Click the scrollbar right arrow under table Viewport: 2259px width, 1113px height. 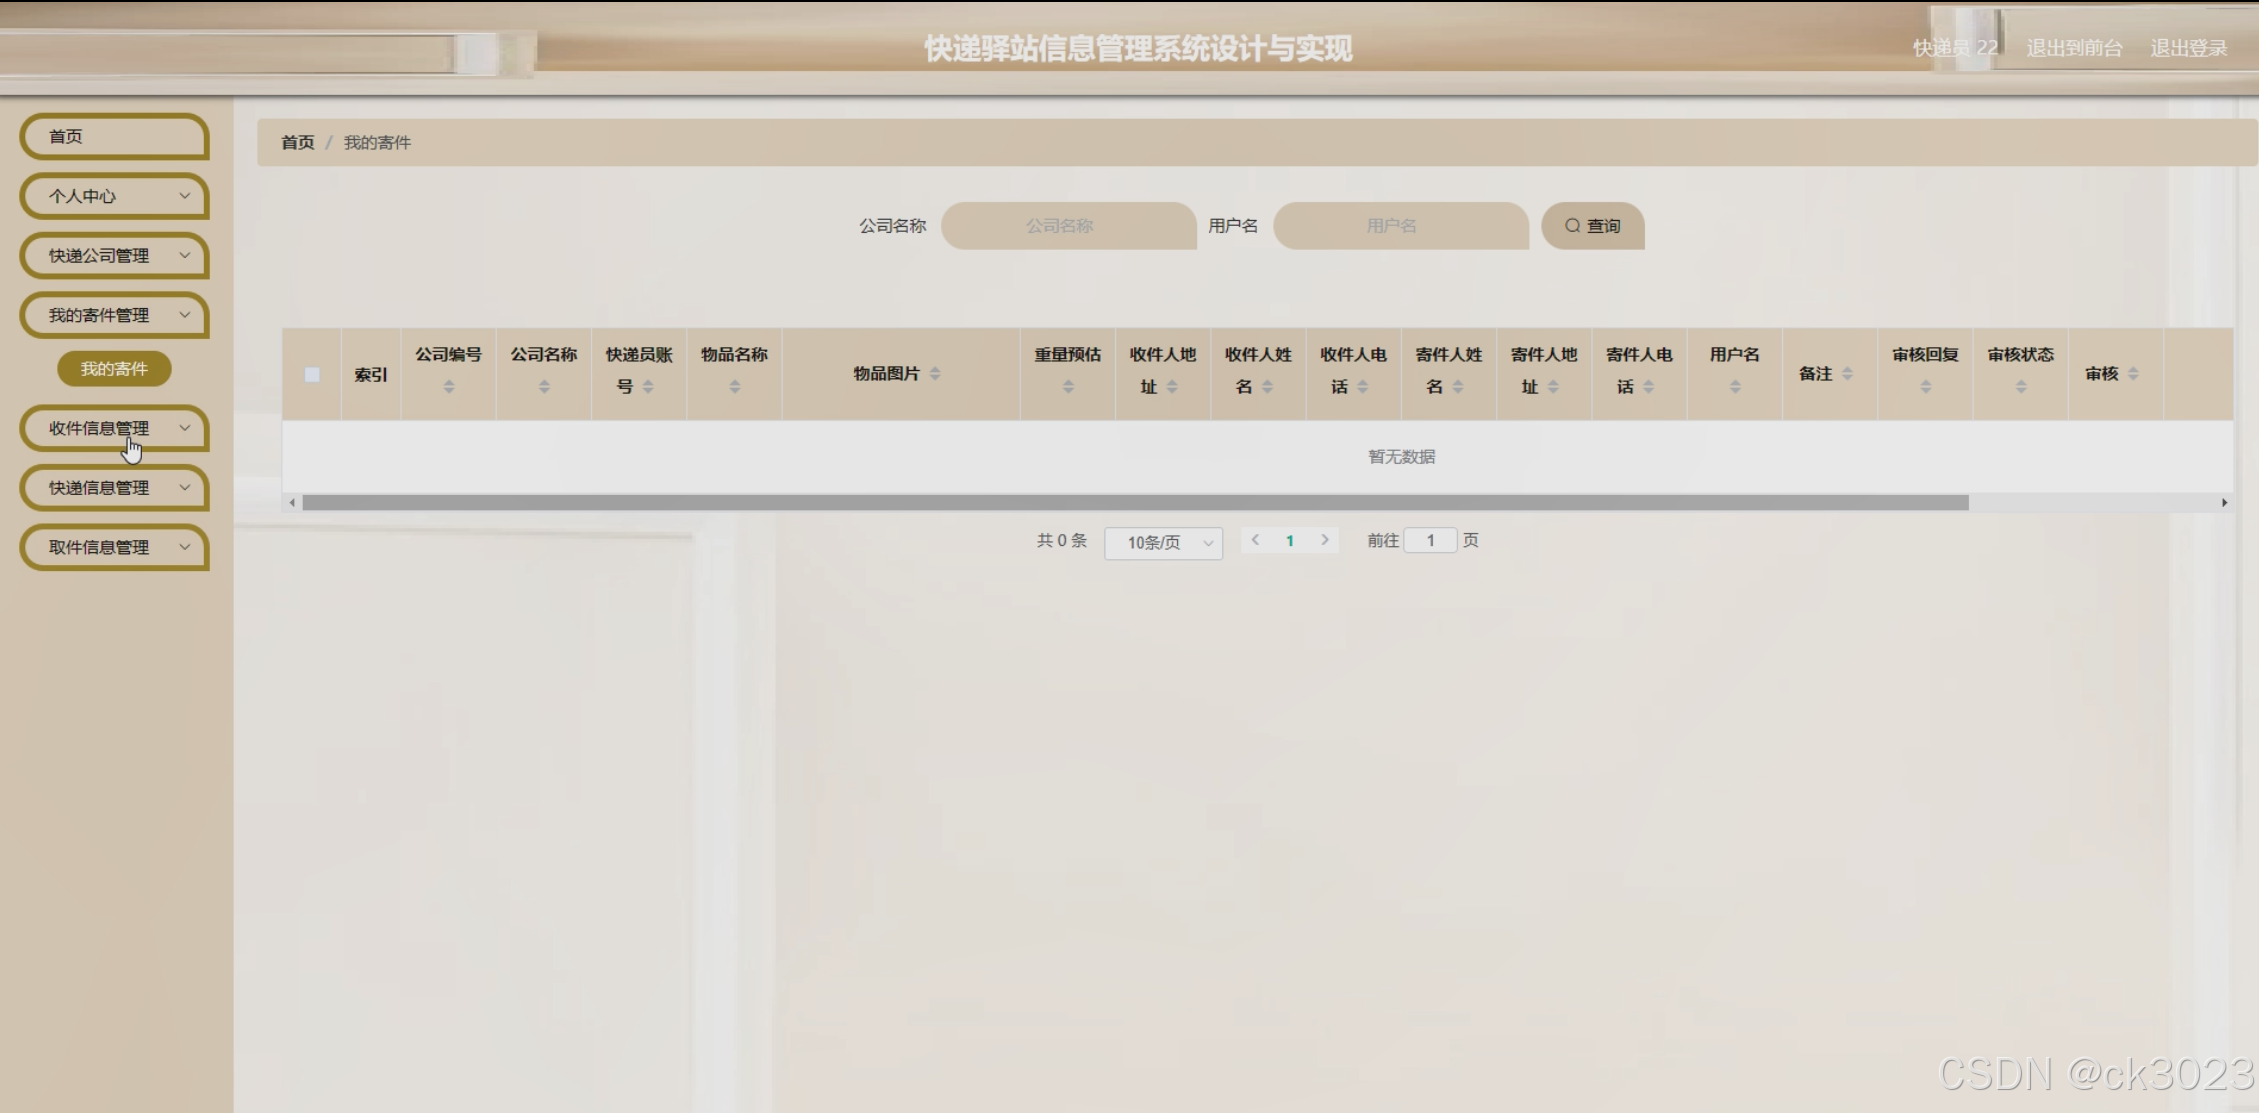[2224, 503]
